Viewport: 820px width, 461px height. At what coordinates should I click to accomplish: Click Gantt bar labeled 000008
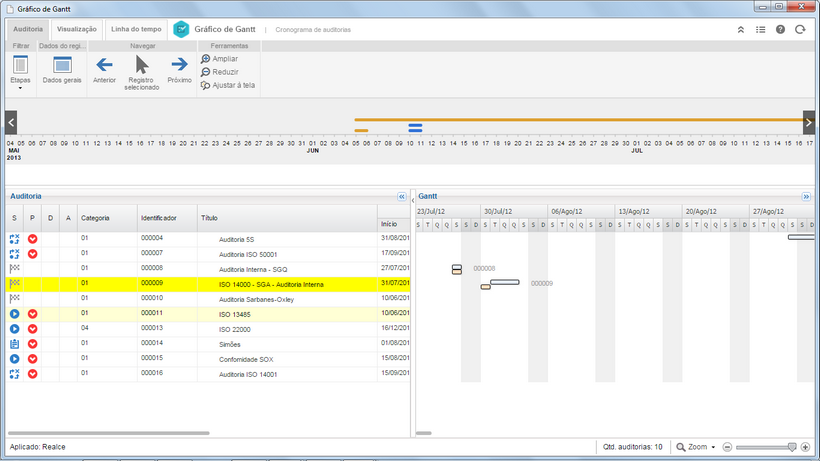point(457,269)
